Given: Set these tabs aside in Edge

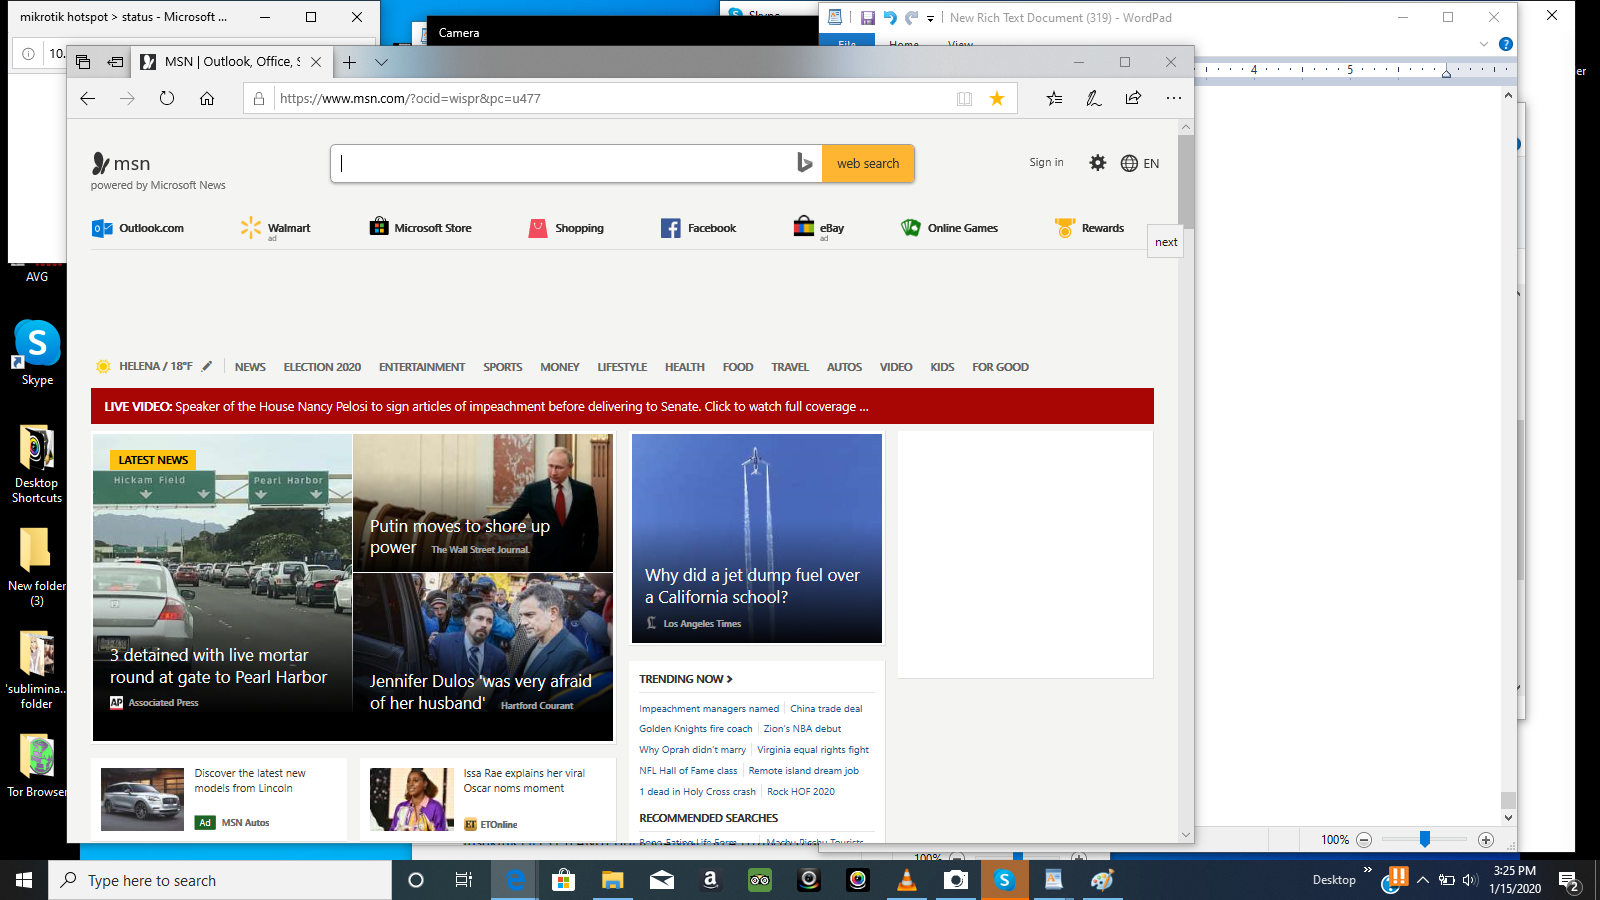Looking at the screenshot, I should pos(115,62).
